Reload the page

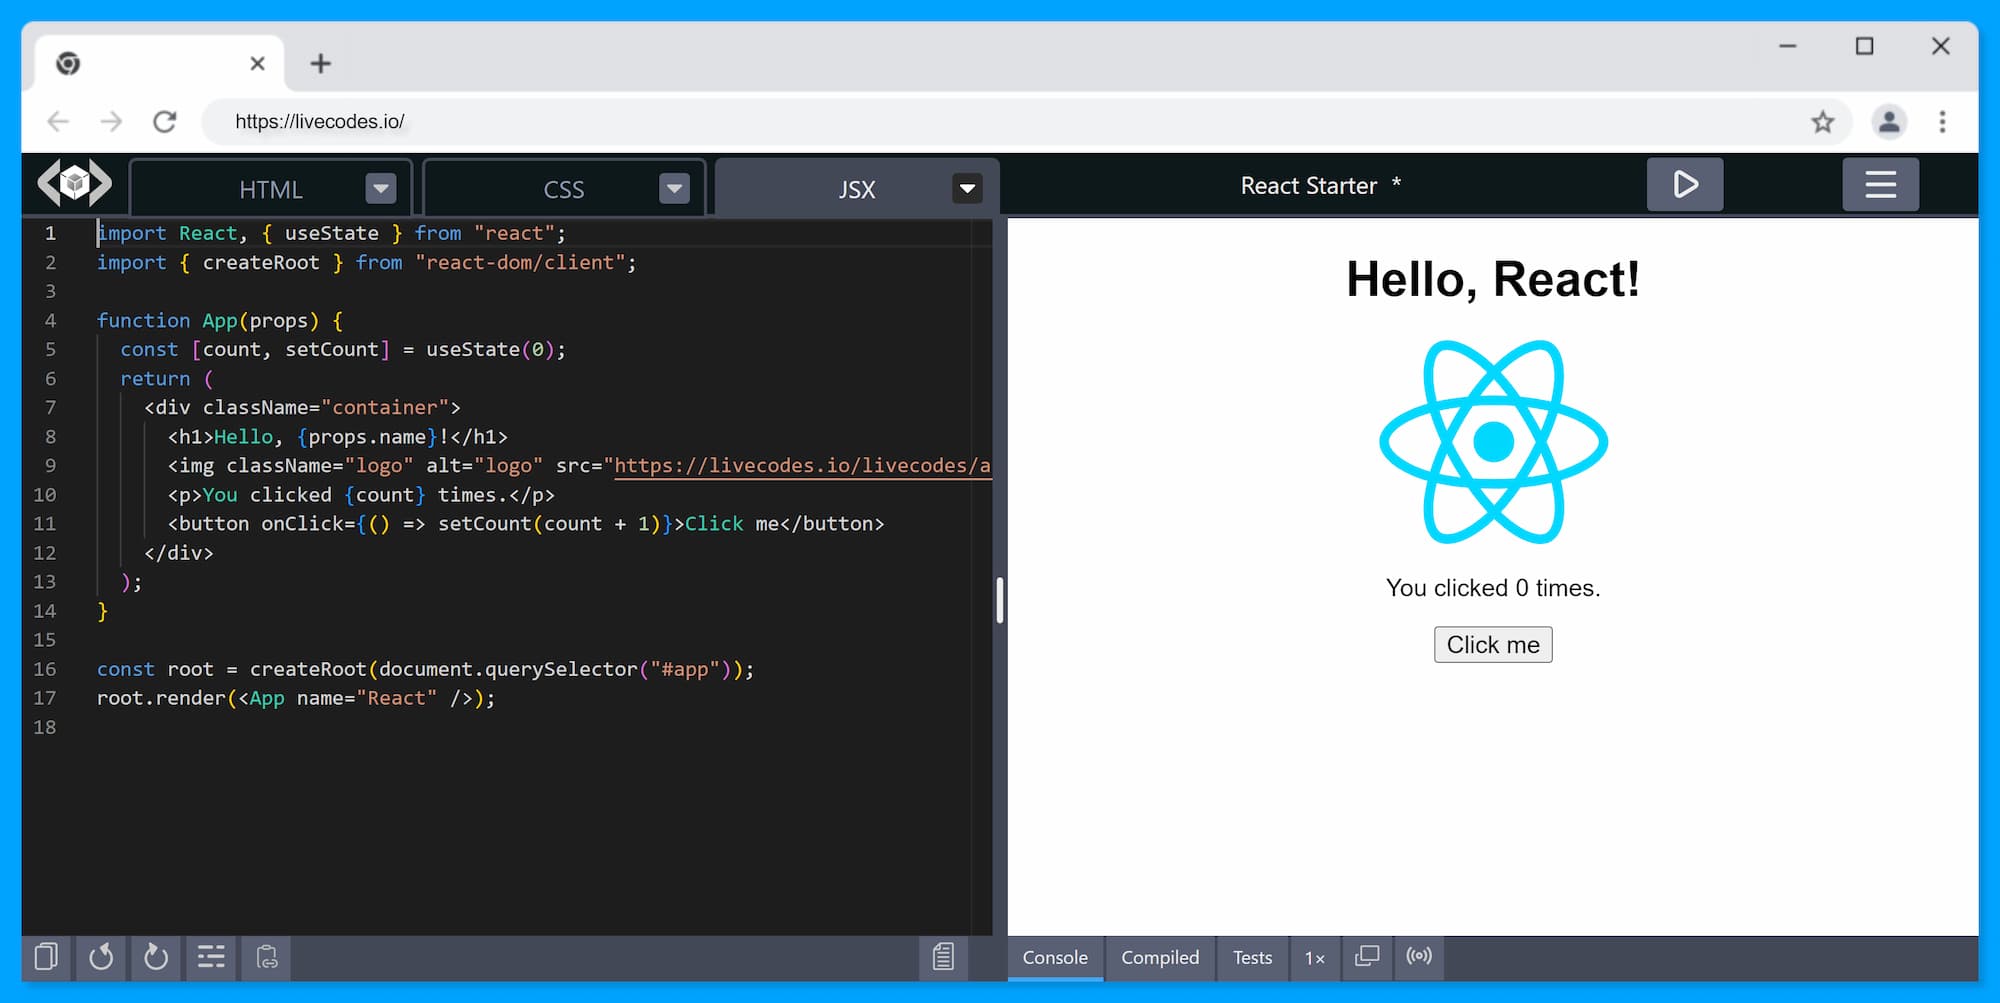click(165, 122)
